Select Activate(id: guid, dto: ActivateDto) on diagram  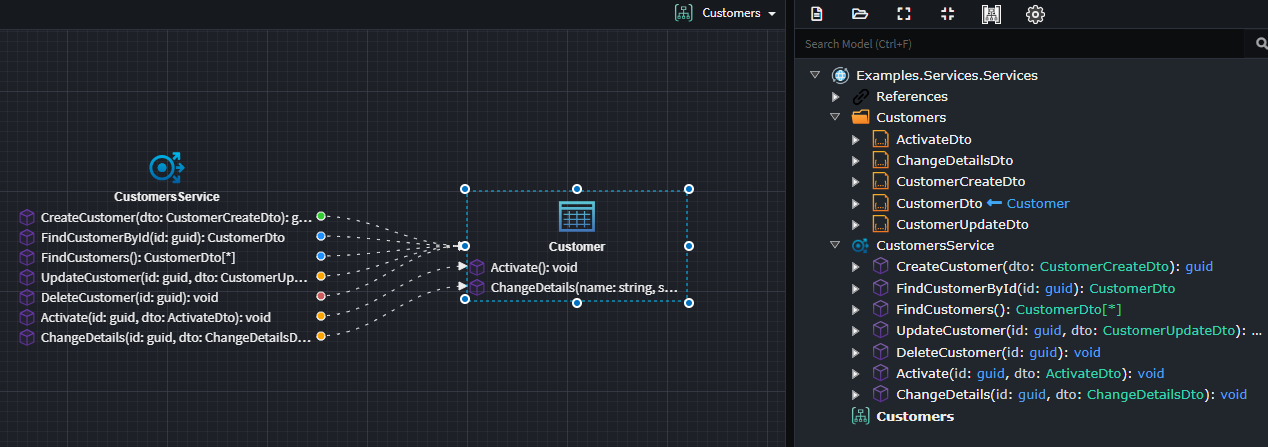click(156, 317)
